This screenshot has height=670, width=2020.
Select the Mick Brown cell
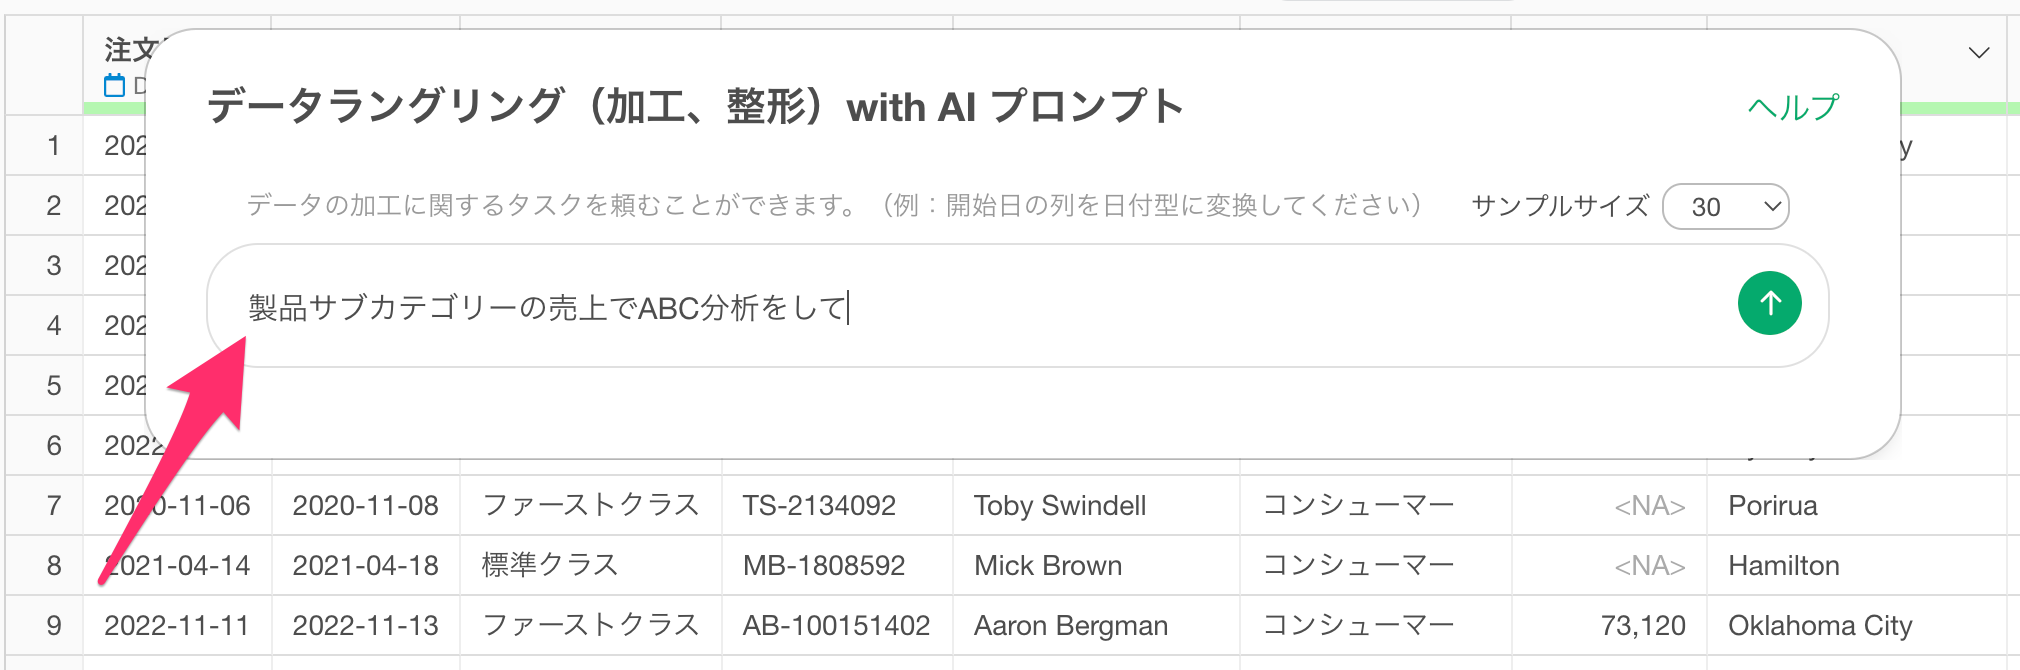point(1096,565)
